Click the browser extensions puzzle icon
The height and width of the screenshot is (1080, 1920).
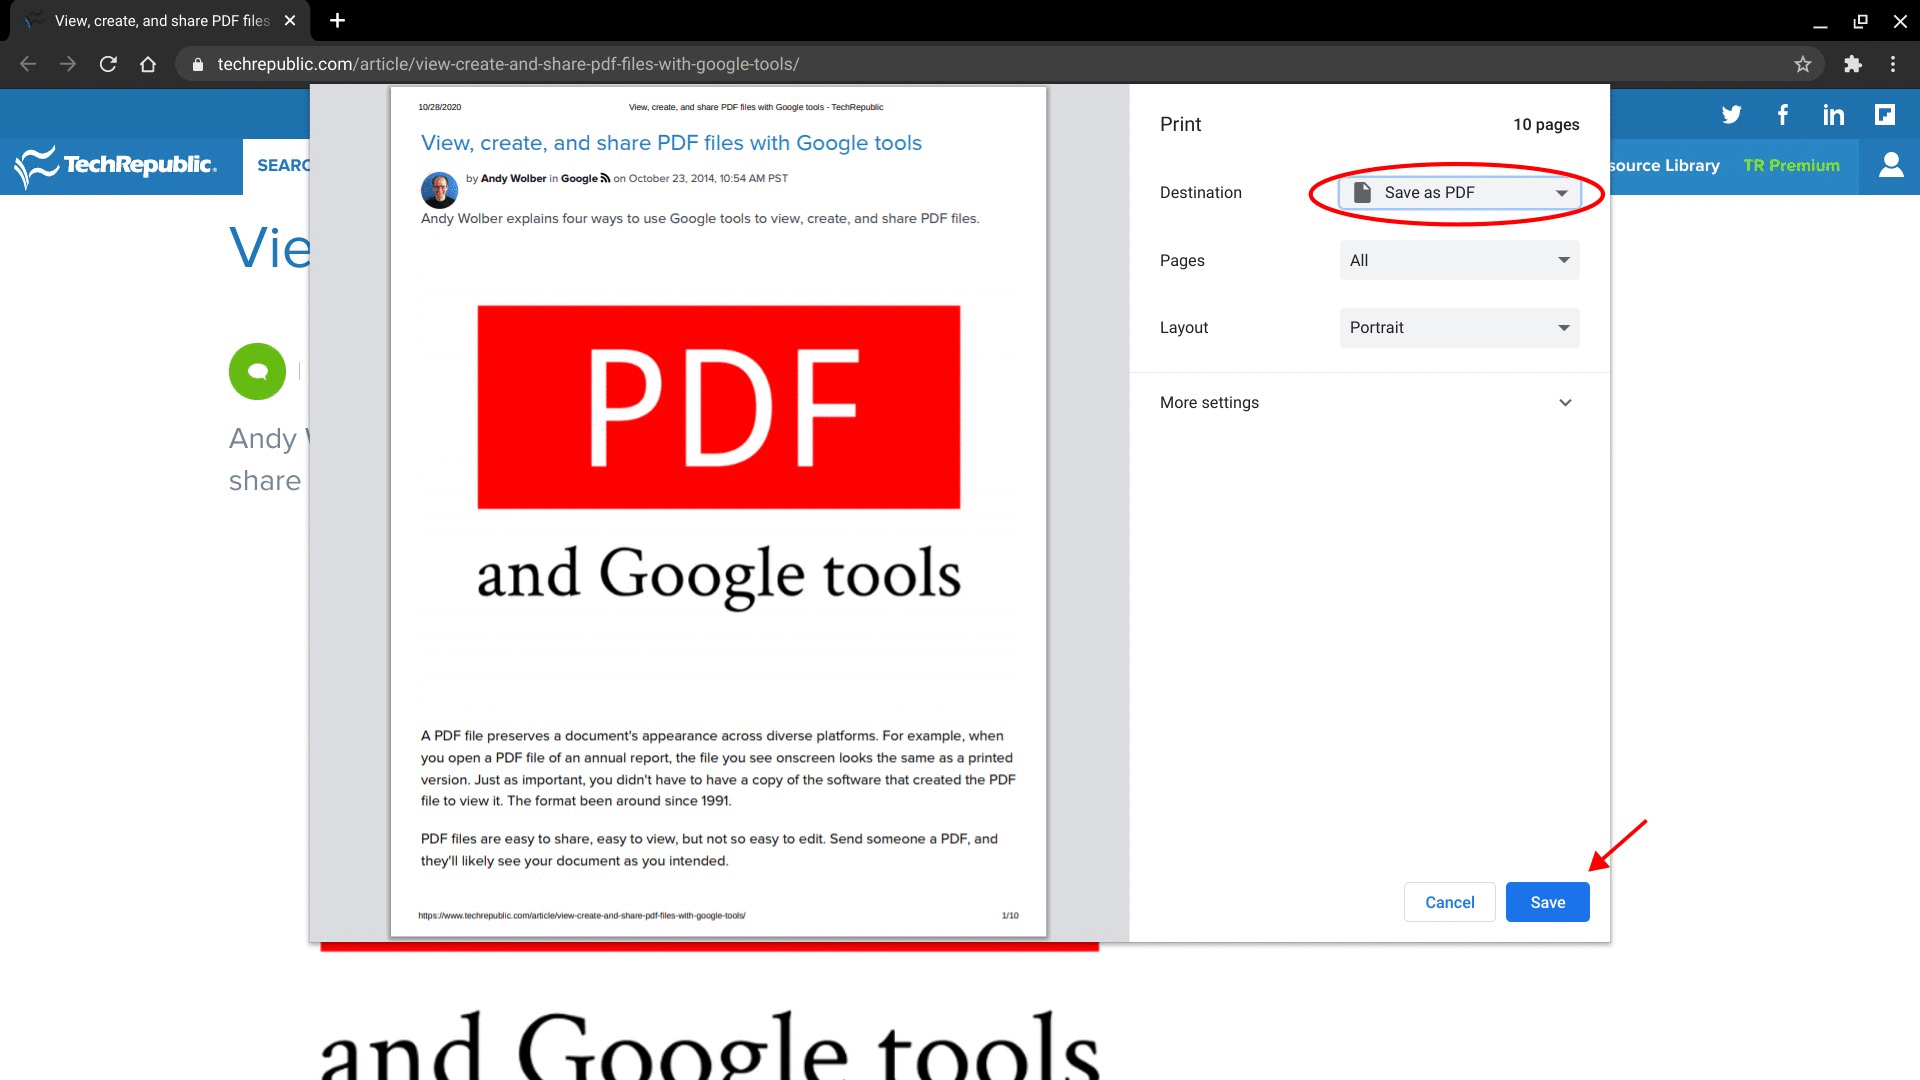[1853, 63]
